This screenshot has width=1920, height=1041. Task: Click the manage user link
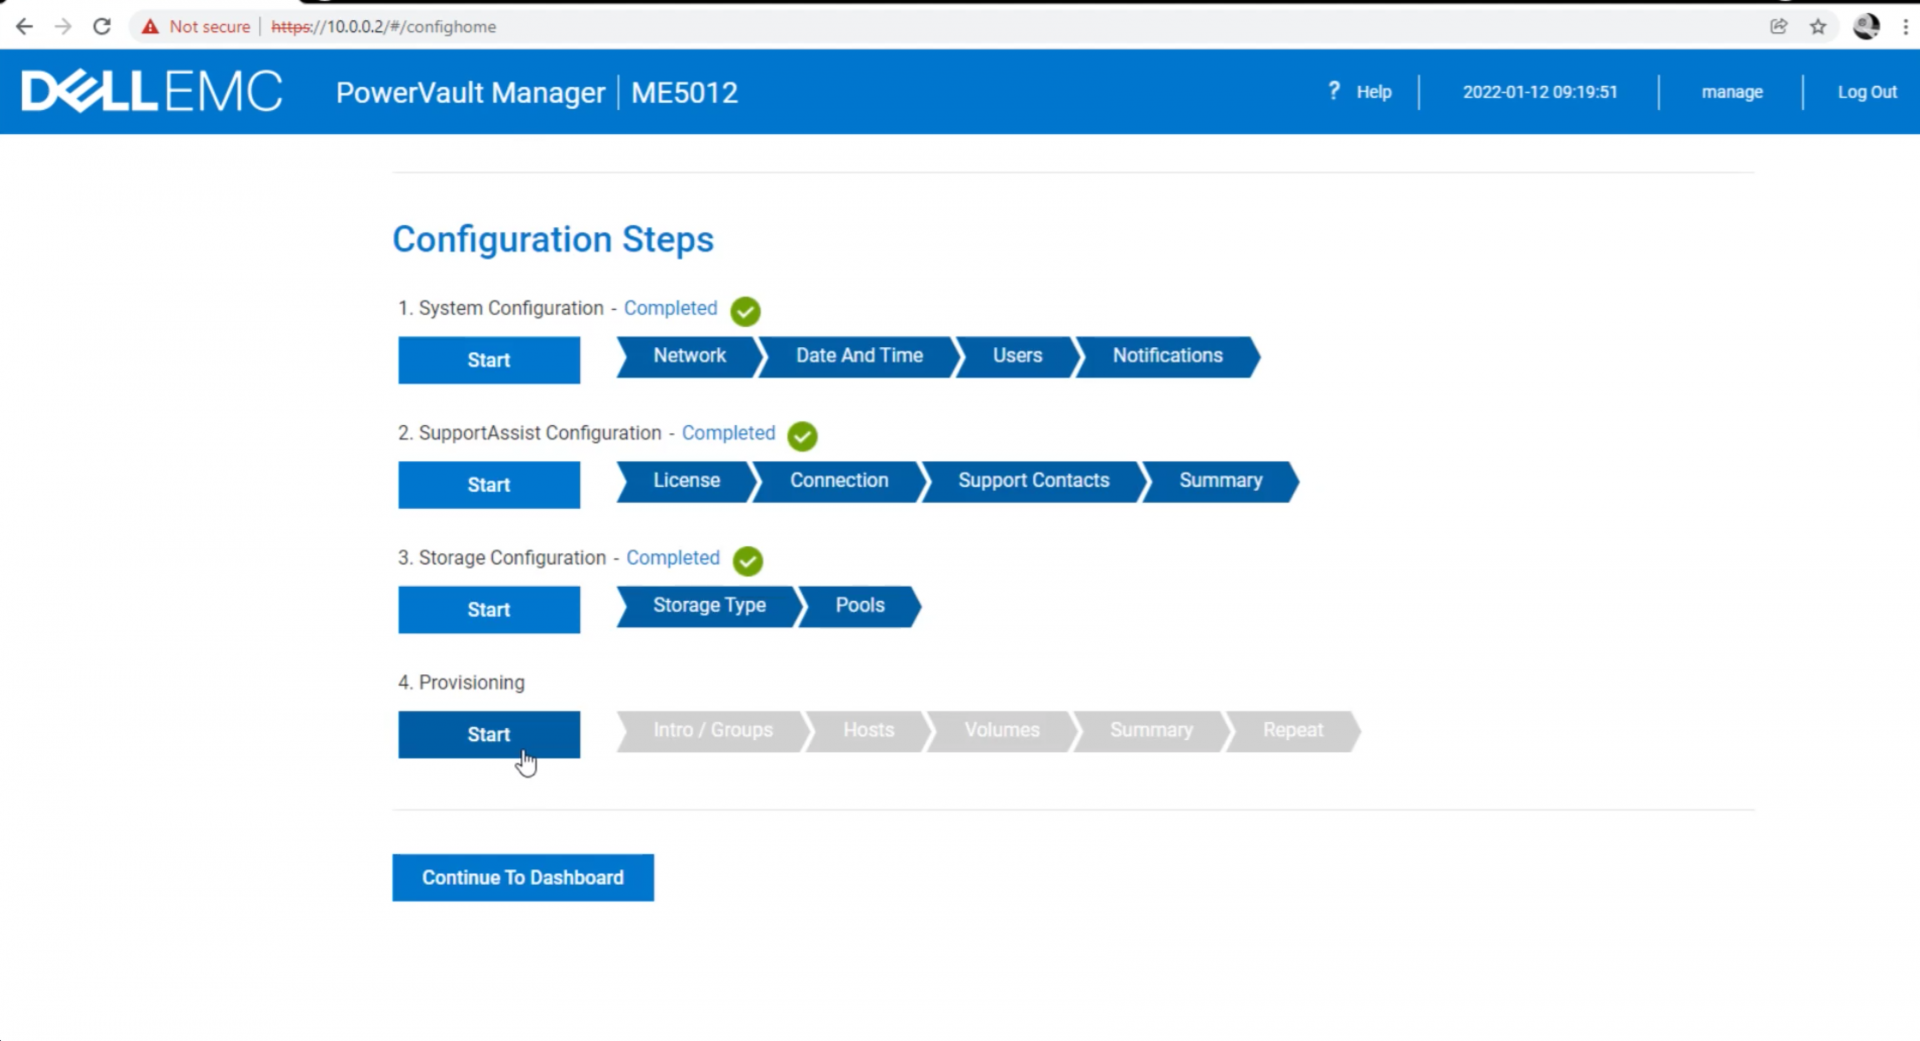point(1731,92)
